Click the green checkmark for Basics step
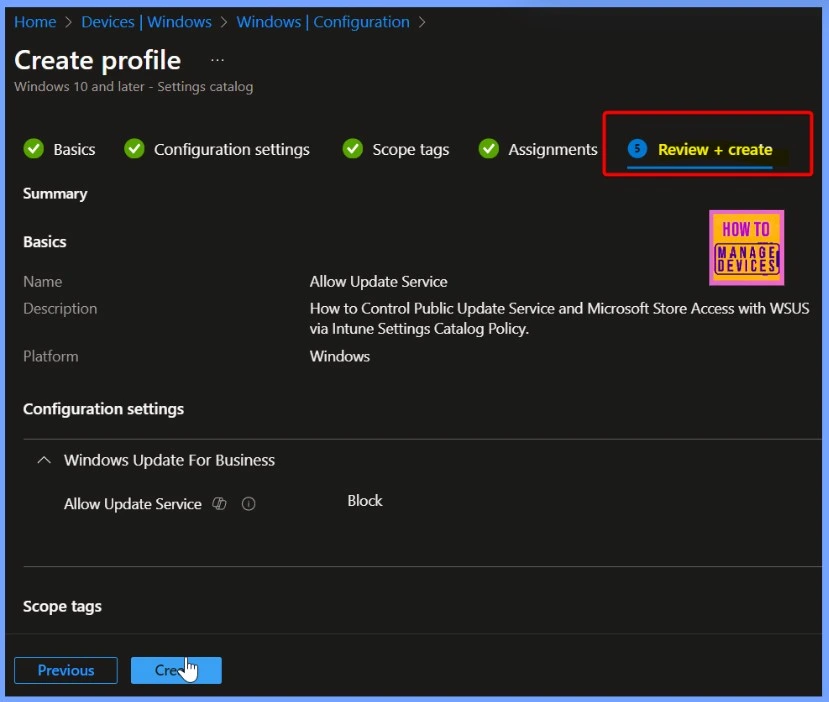 point(34,149)
